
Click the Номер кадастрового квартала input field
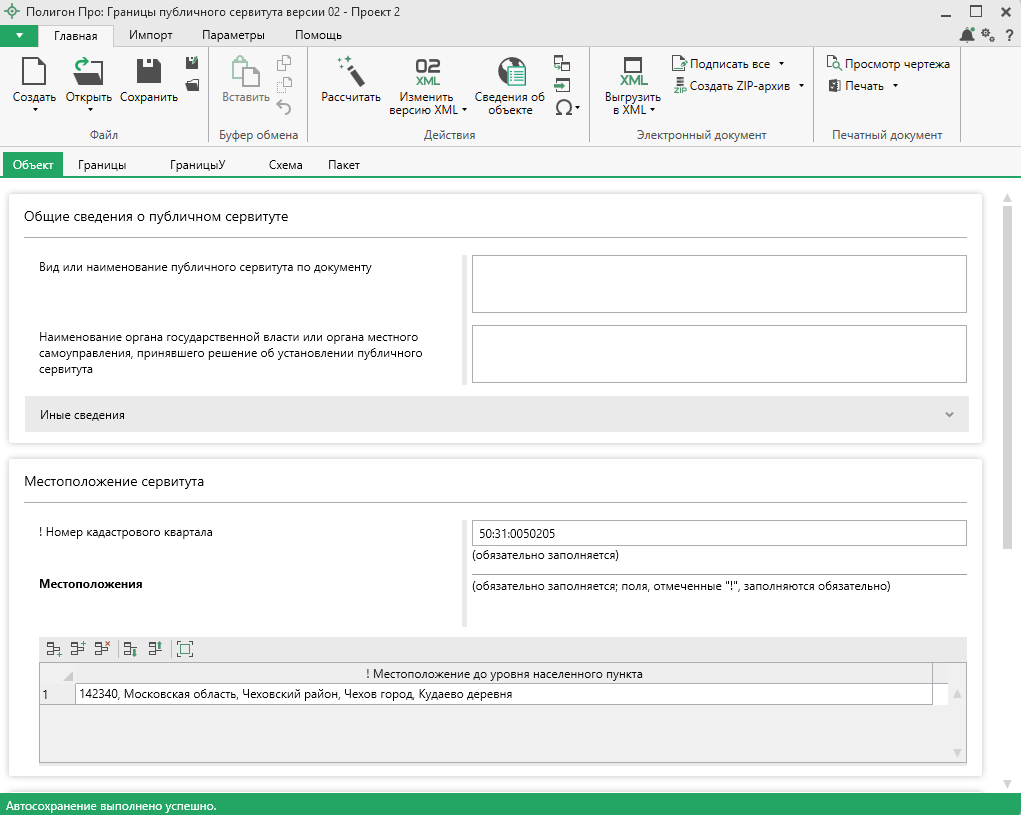[x=718, y=534]
